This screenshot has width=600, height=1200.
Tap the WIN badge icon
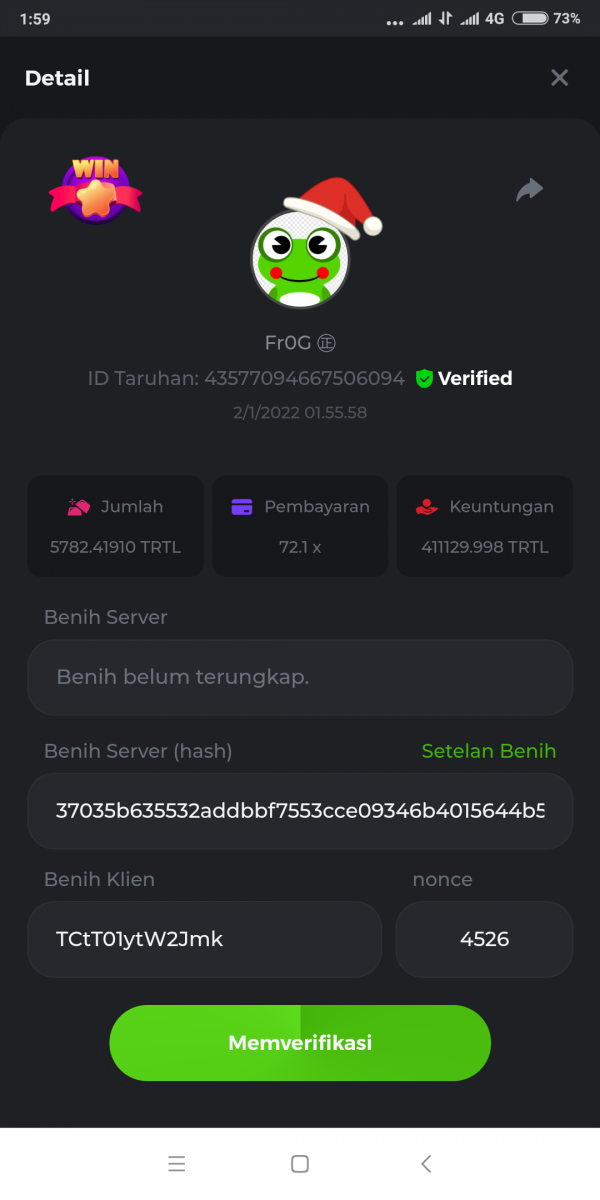pyautogui.click(x=95, y=189)
